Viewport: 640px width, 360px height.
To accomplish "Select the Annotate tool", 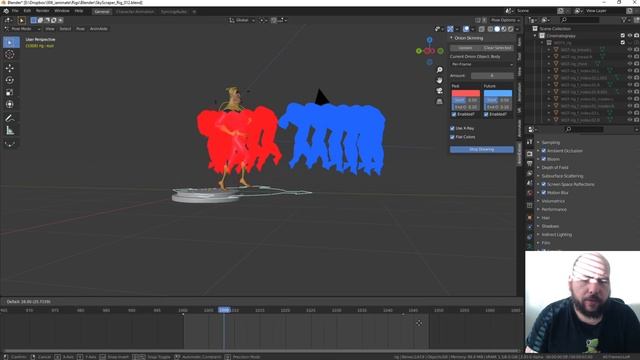I will click(10, 118).
